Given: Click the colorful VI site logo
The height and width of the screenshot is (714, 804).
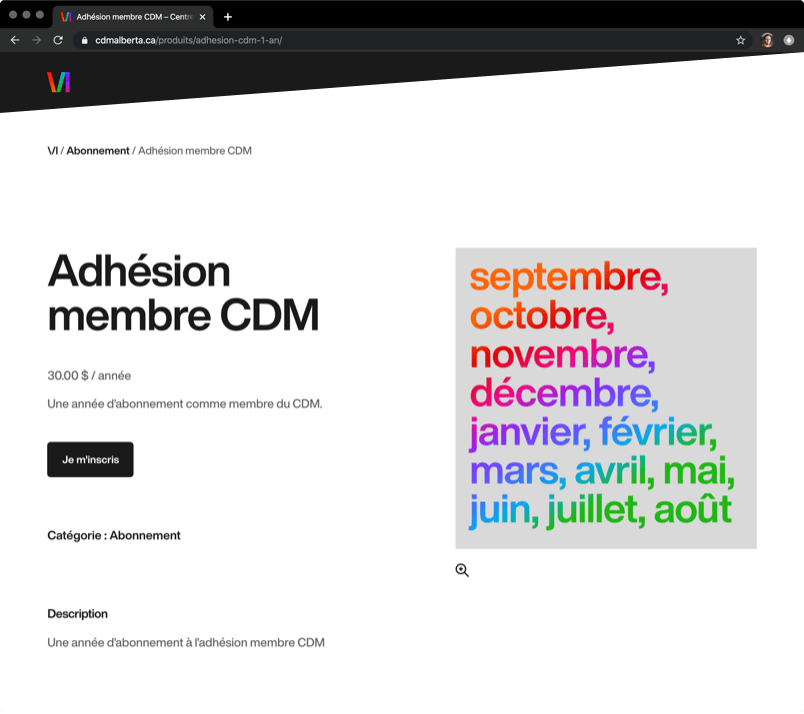Looking at the screenshot, I should 59,82.
